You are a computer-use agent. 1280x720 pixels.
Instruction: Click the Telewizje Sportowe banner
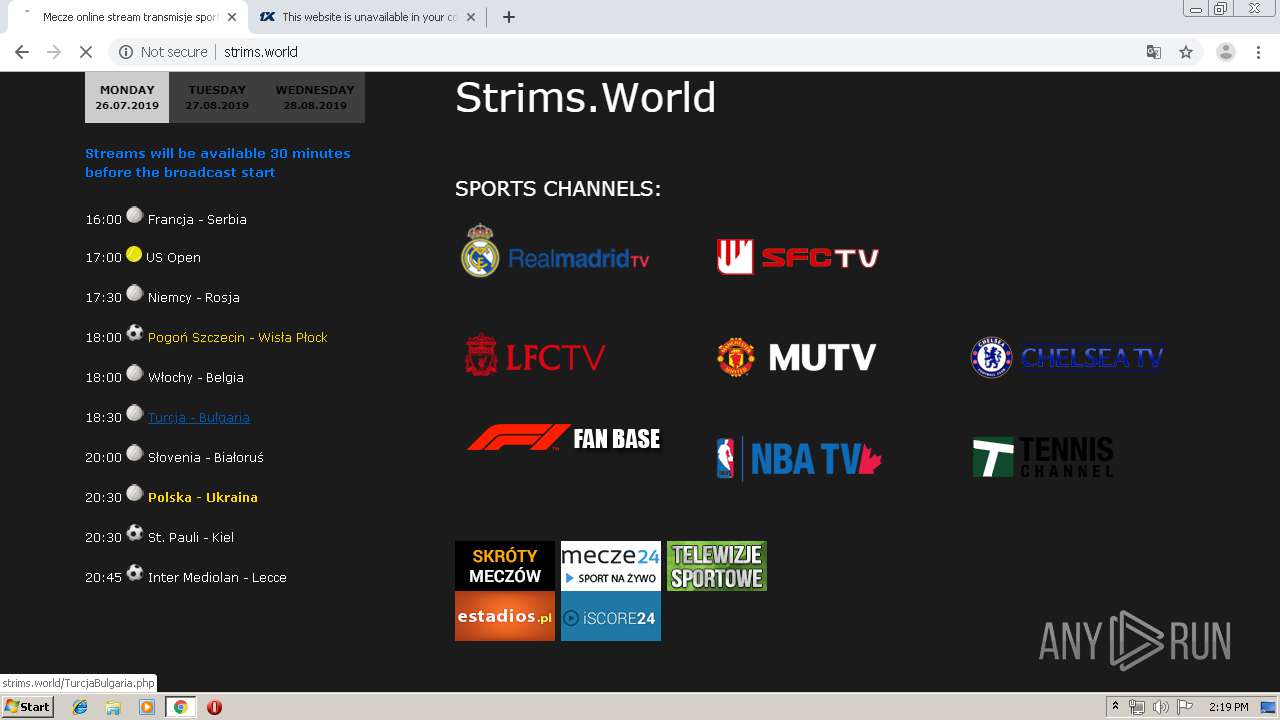tap(717, 566)
